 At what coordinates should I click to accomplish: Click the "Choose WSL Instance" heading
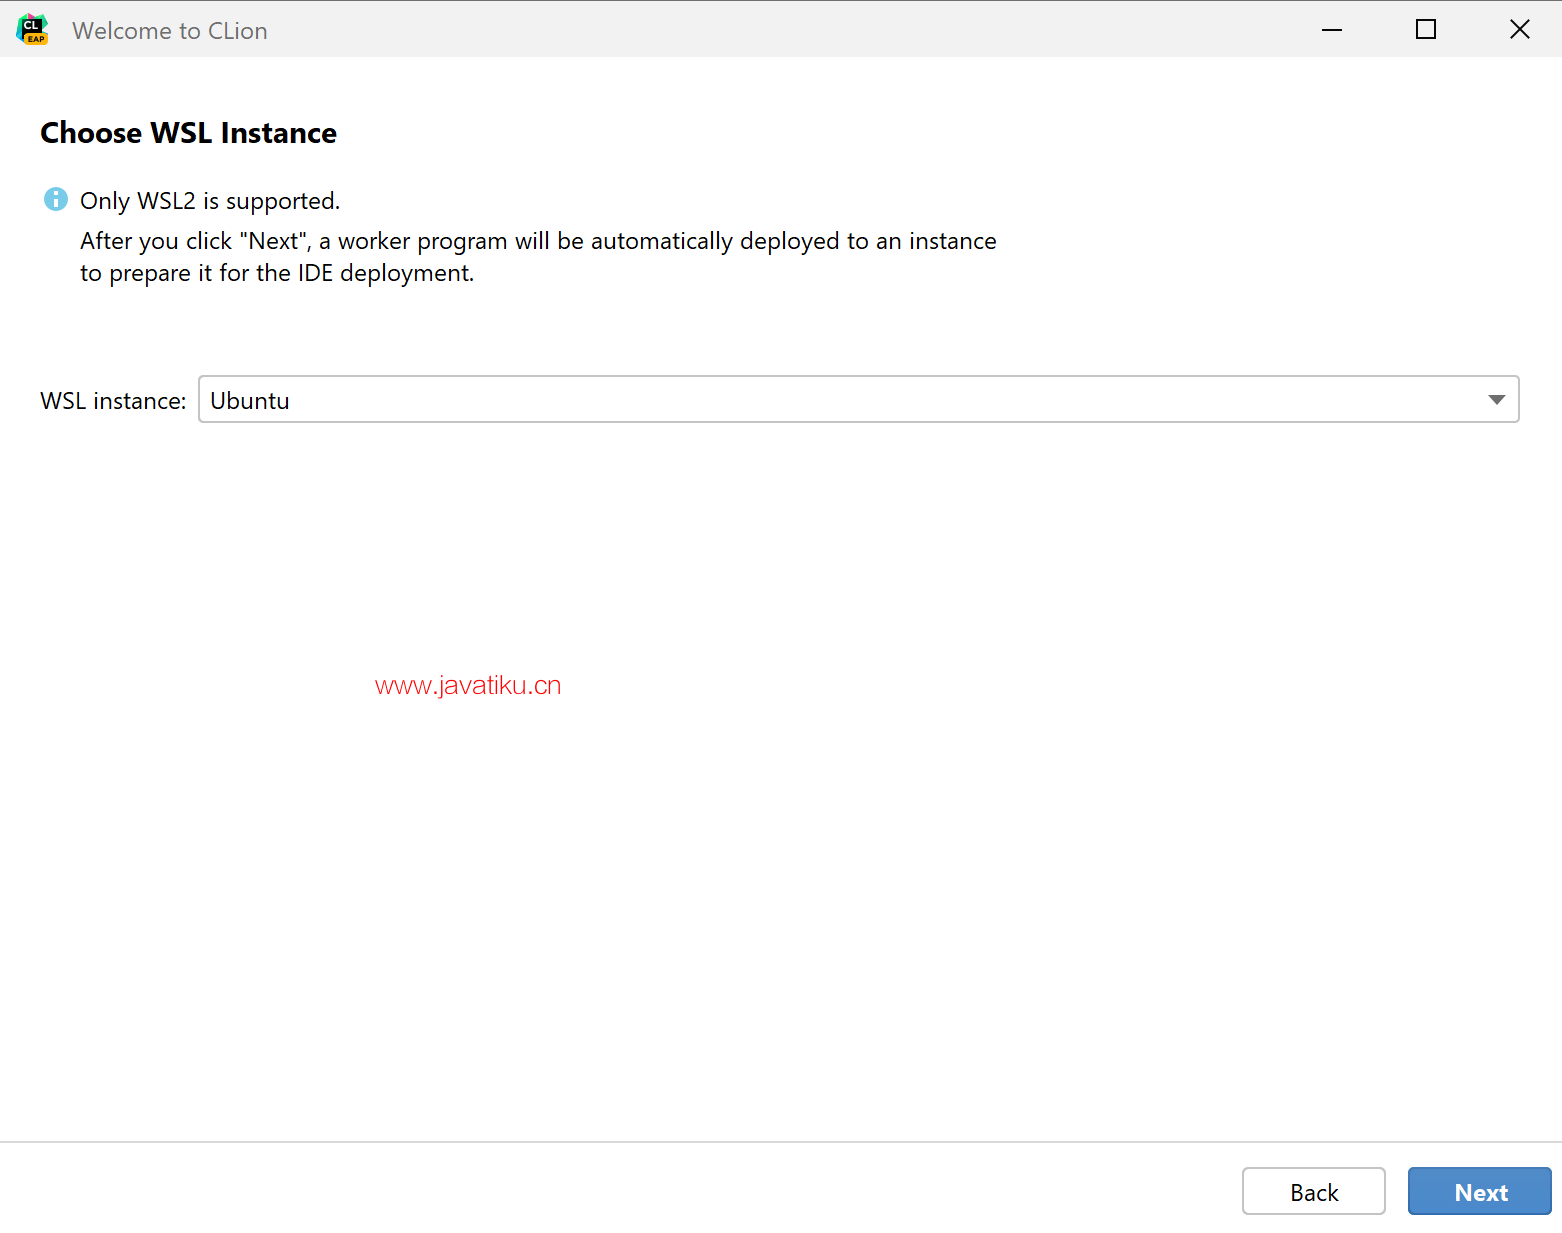point(188,133)
